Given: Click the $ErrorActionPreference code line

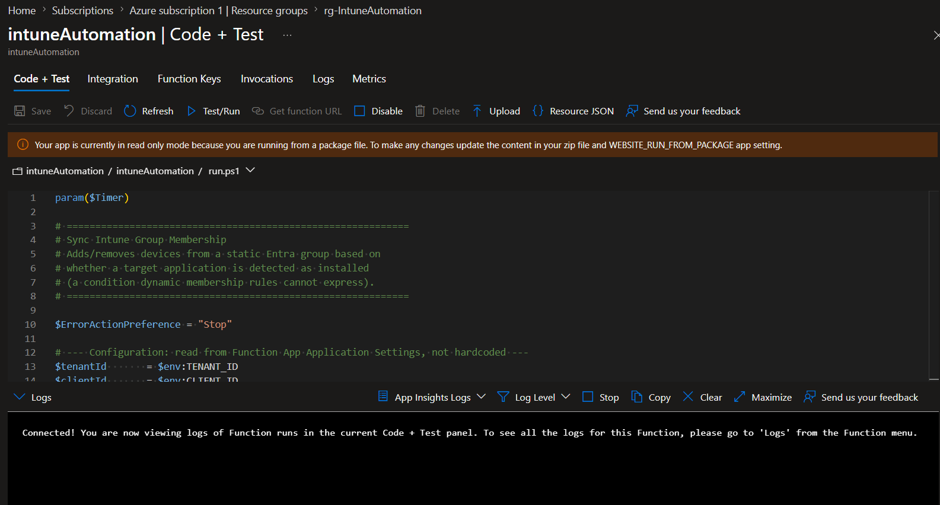Looking at the screenshot, I should pos(143,324).
